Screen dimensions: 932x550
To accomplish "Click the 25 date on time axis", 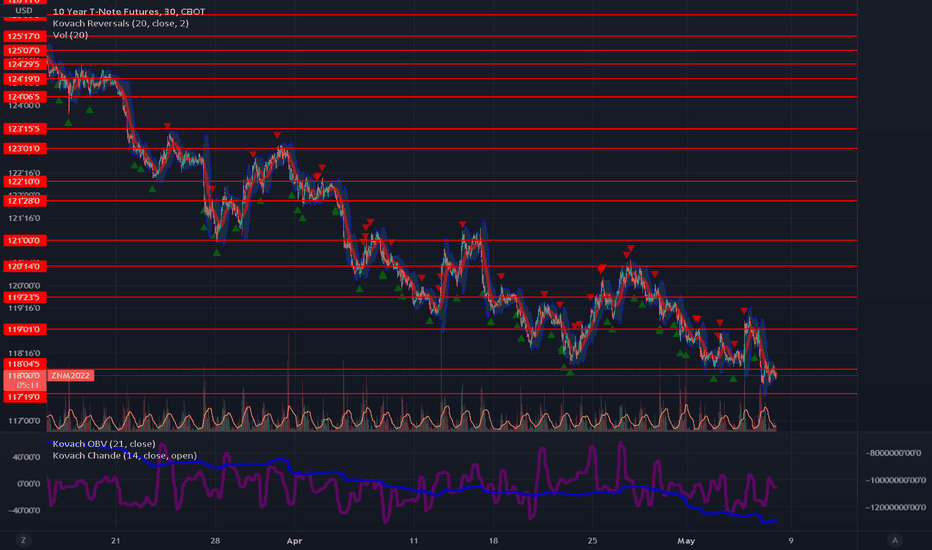I will click(x=592, y=540).
